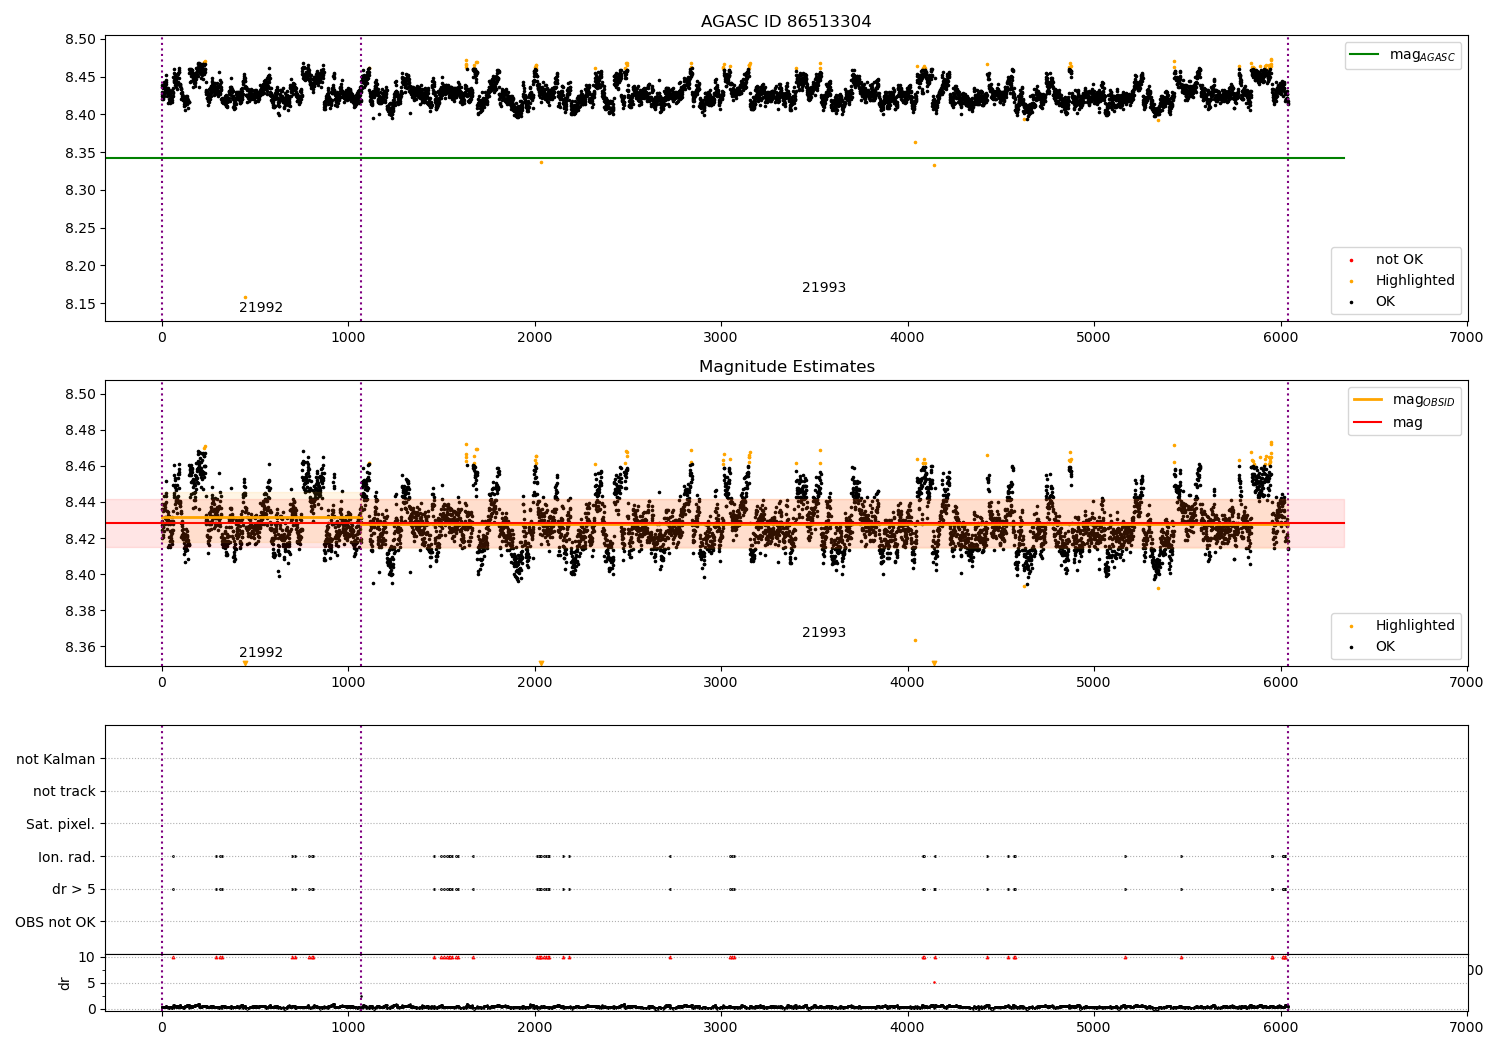Click the 8.15 y-axis tick in top plot
The height and width of the screenshot is (1050, 1500).
[79, 304]
